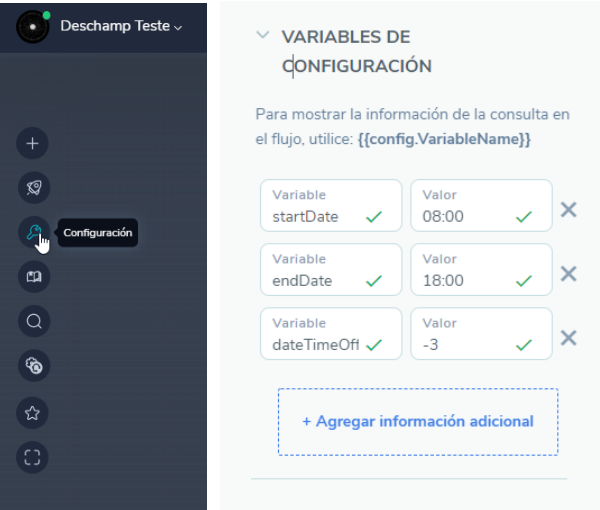
Task: Delete the dateTimeOffset variable row
Action: coord(568,337)
